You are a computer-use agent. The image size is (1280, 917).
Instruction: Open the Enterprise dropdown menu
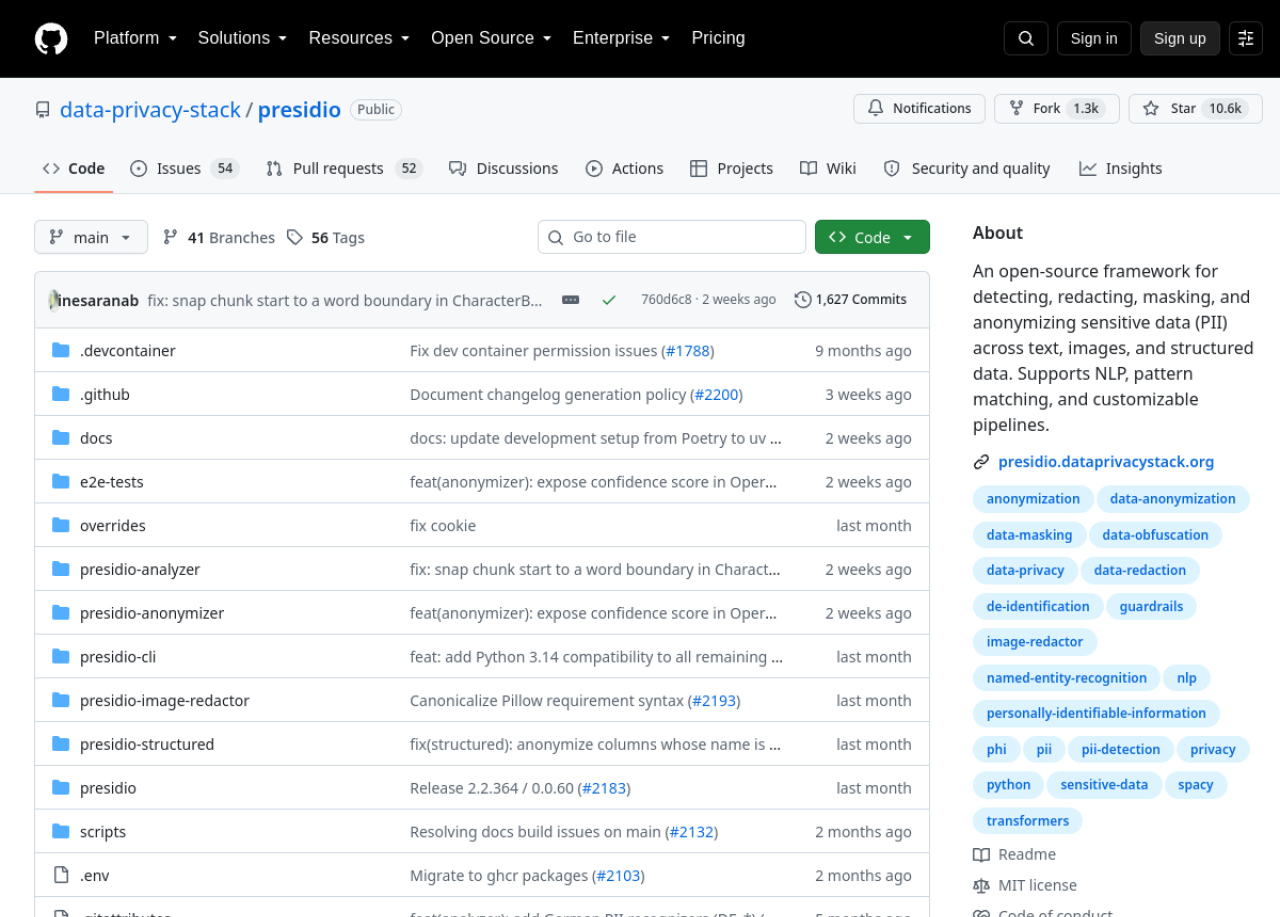pyautogui.click(x=621, y=38)
